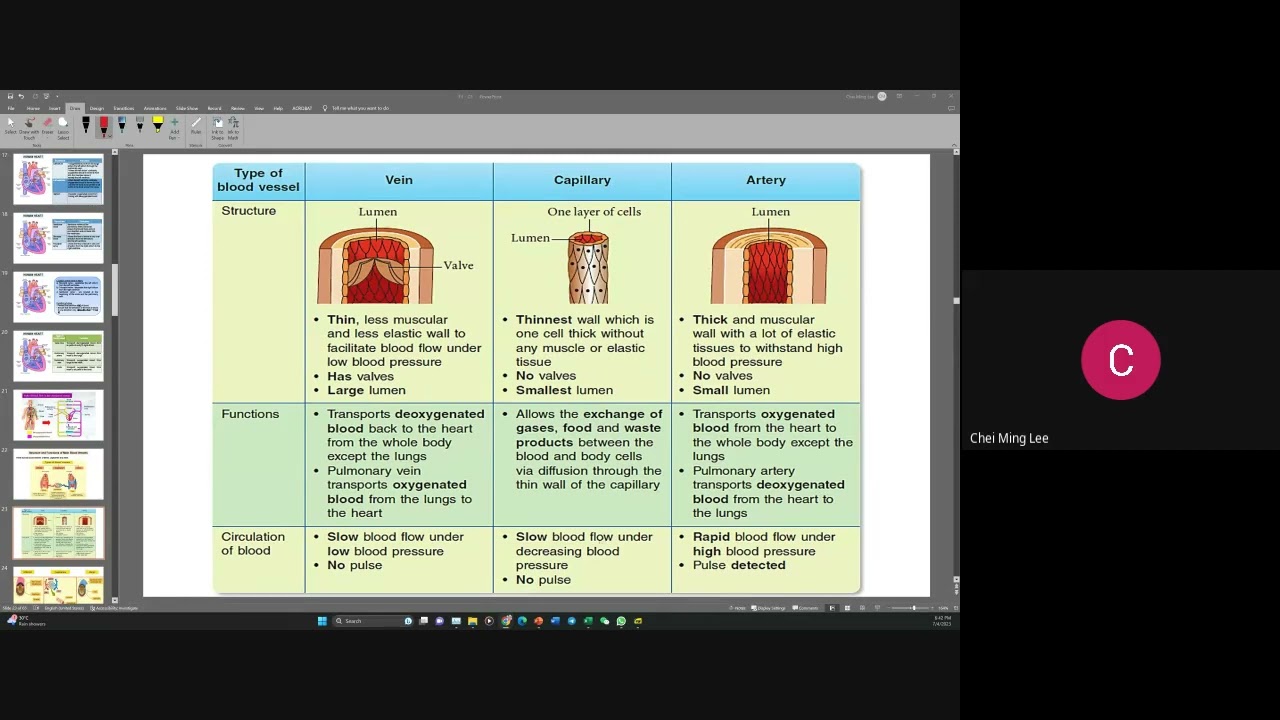Click the taskbar clock and date

[942, 621]
